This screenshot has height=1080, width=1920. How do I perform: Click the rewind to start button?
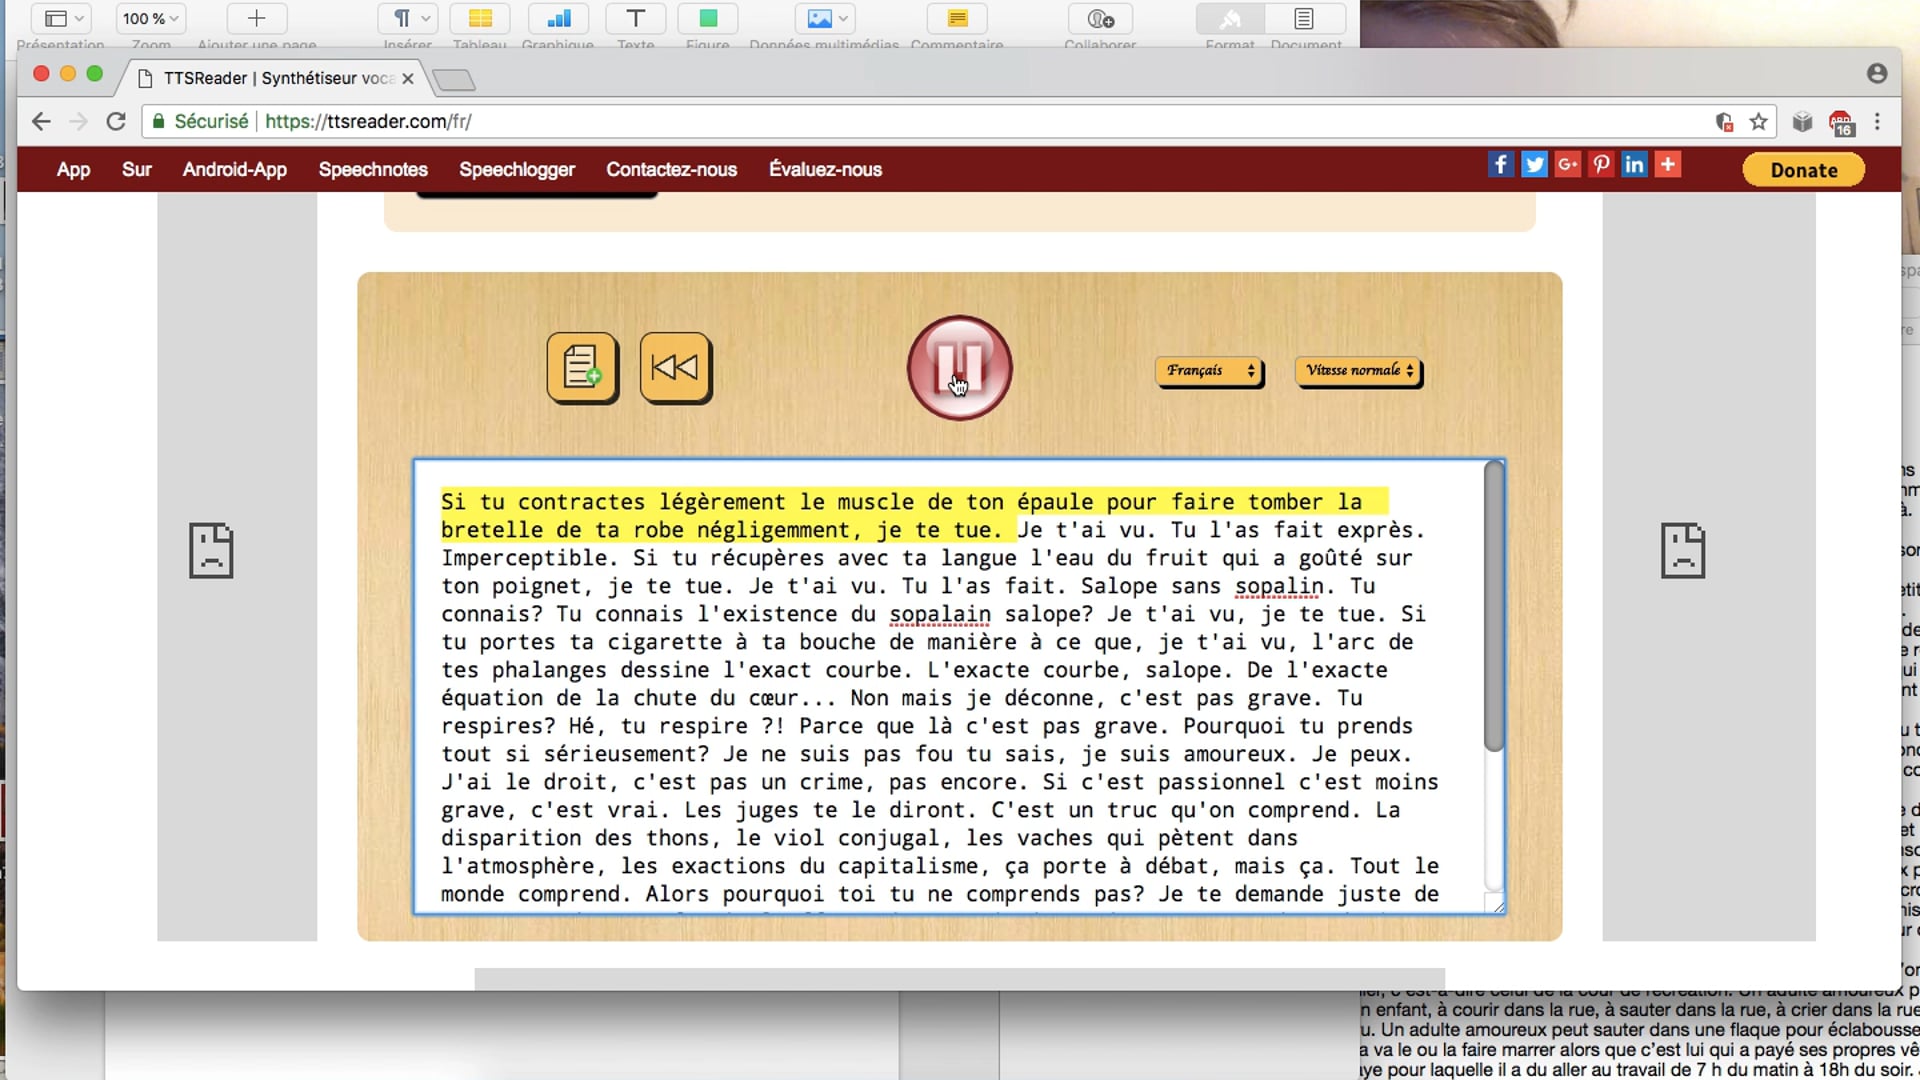tap(675, 368)
